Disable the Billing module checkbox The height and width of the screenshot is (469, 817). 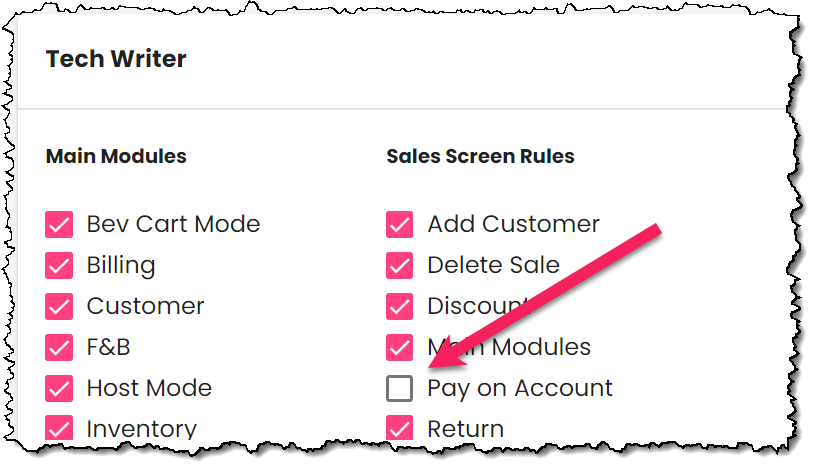click(60, 265)
